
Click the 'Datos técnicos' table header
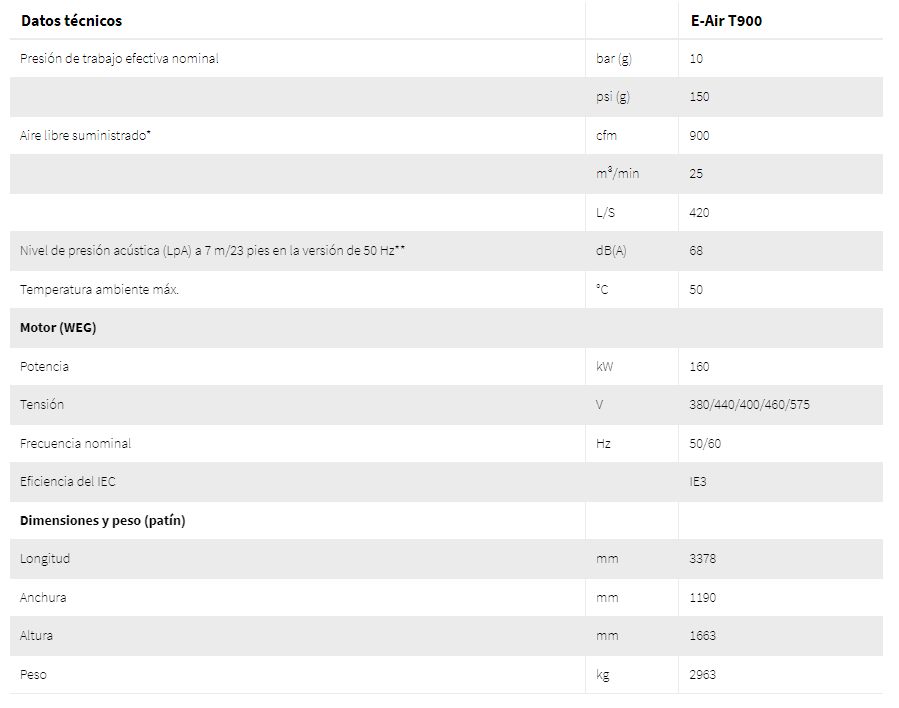click(71, 21)
